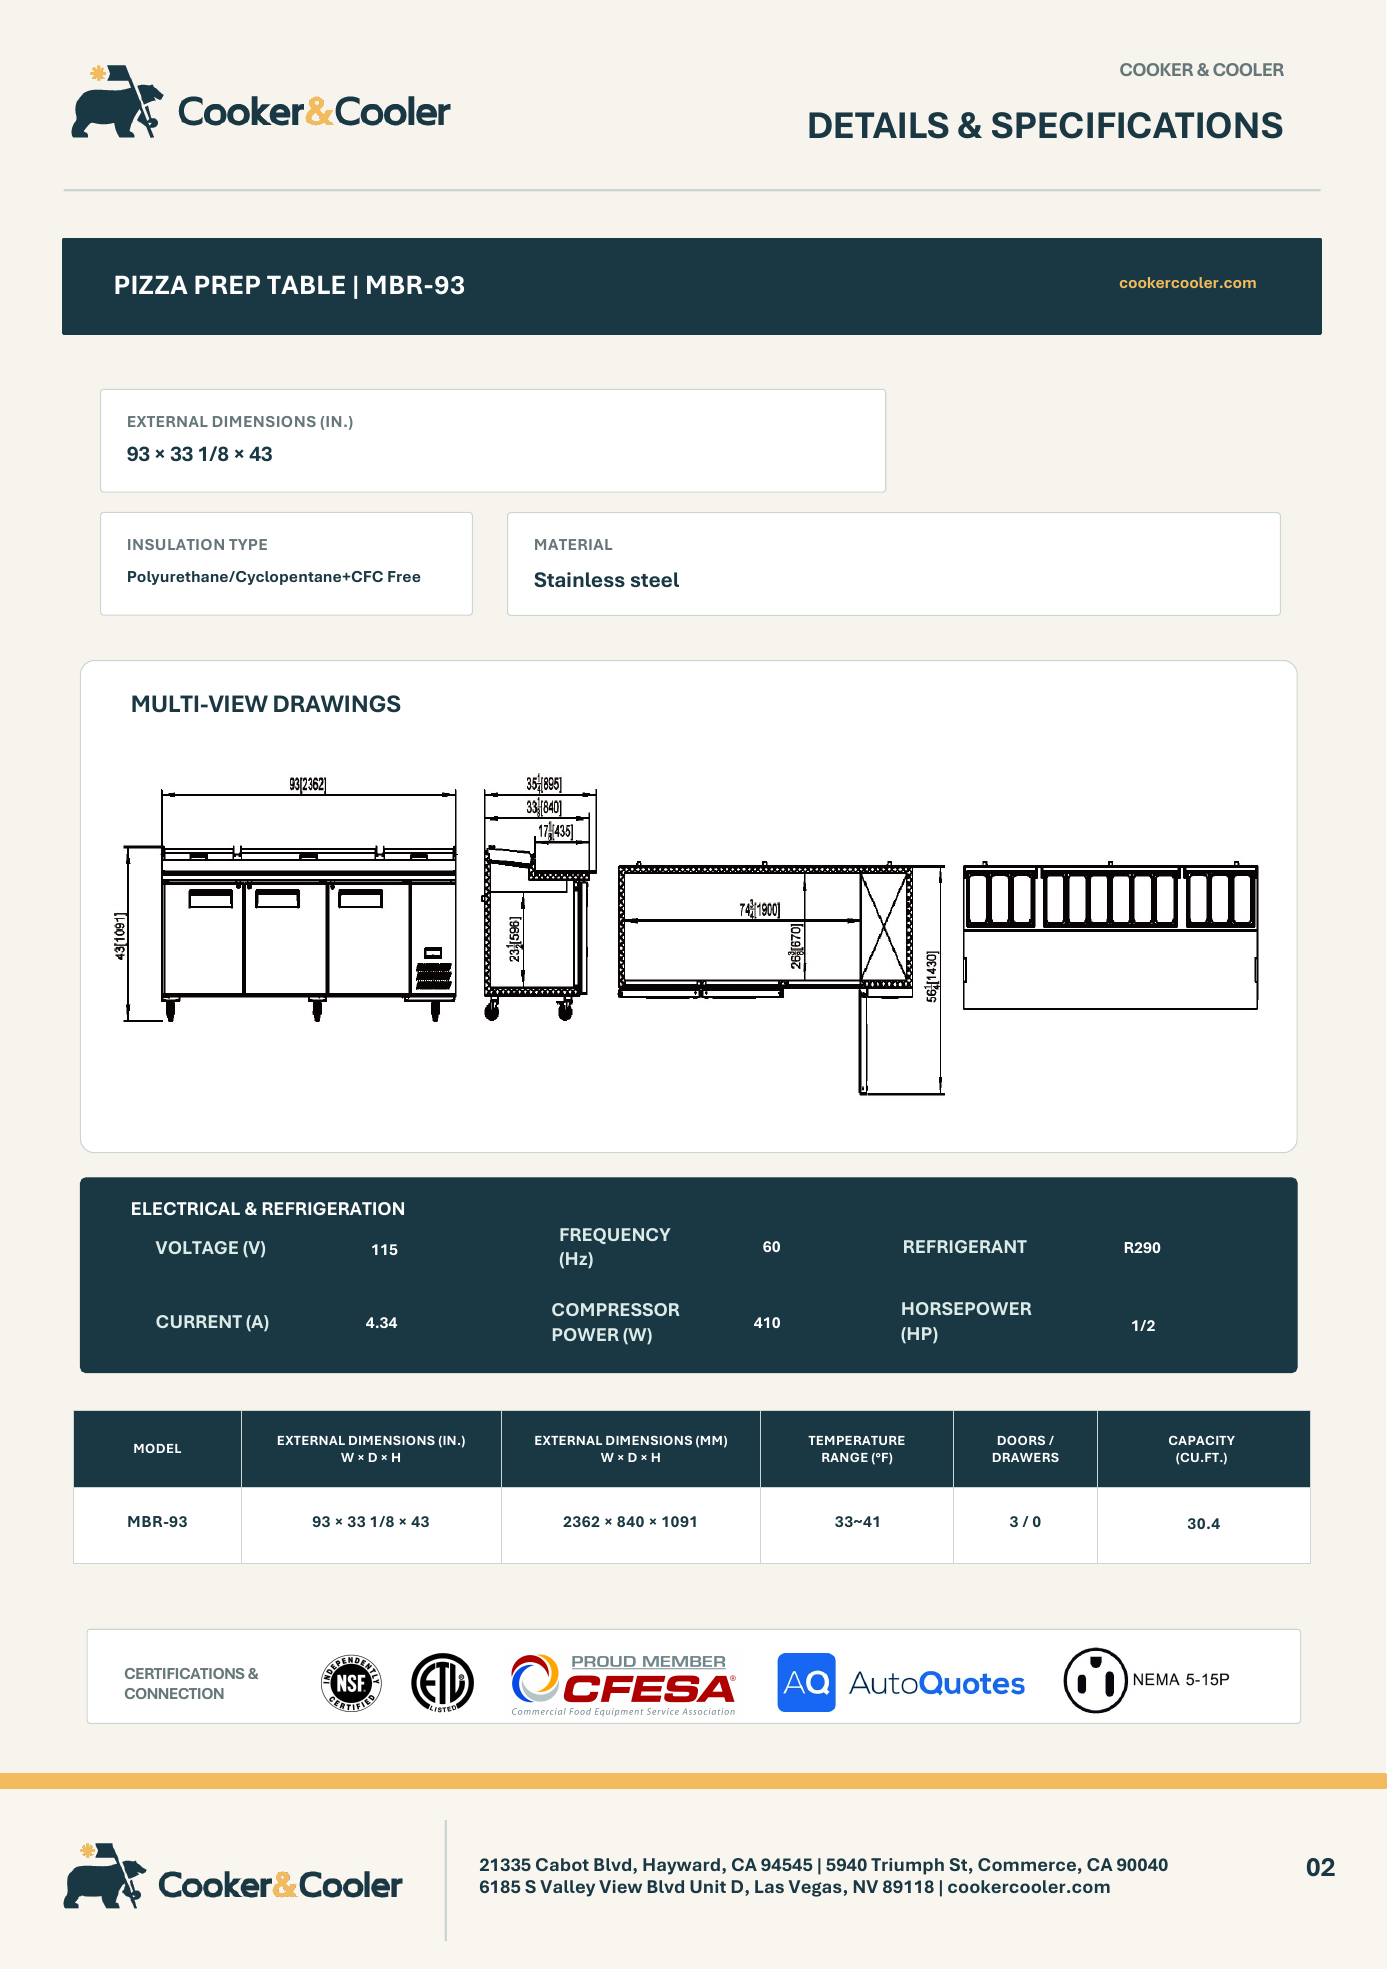The height and width of the screenshot is (1970, 1387).
Task: Click the capacity cell "30.4"
Action: tap(1203, 1524)
